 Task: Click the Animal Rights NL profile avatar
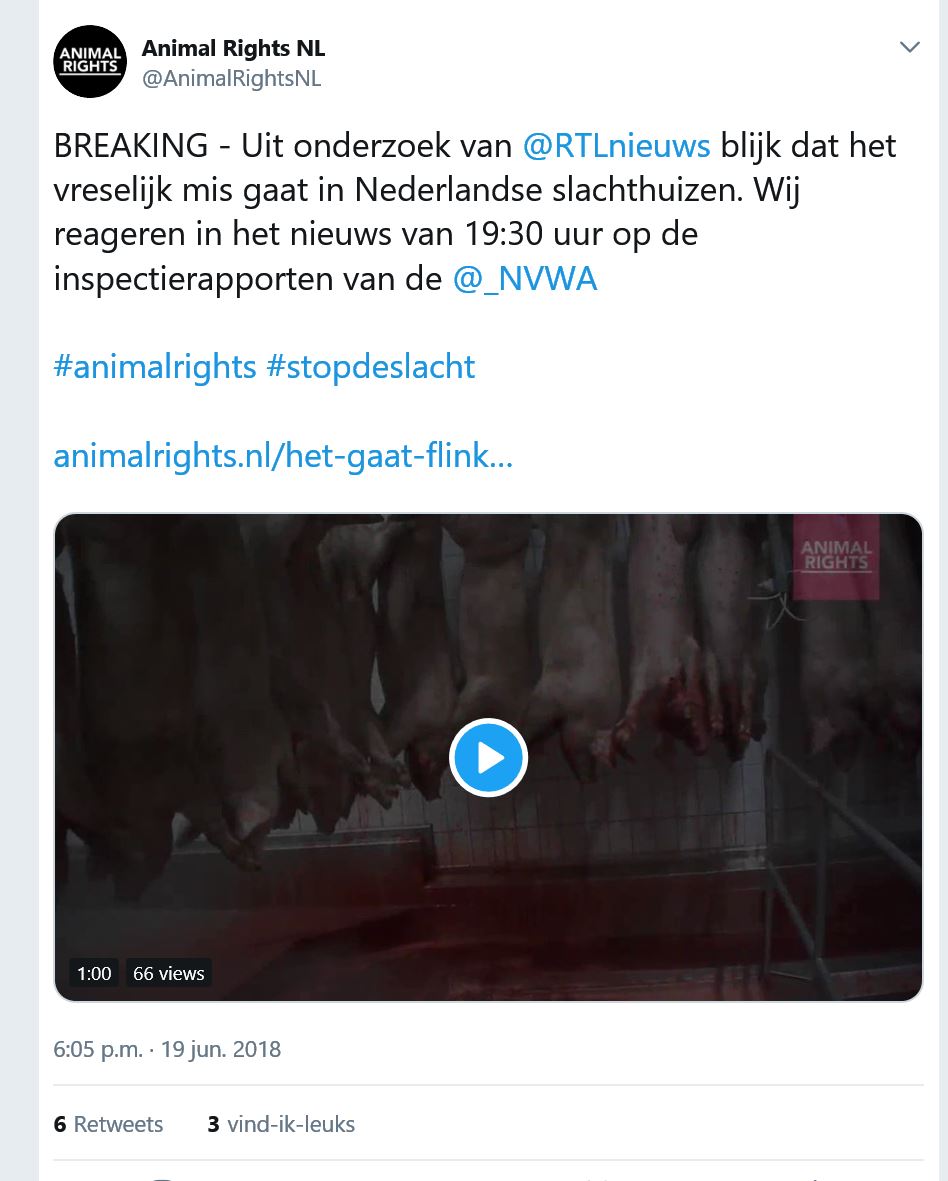[x=90, y=62]
